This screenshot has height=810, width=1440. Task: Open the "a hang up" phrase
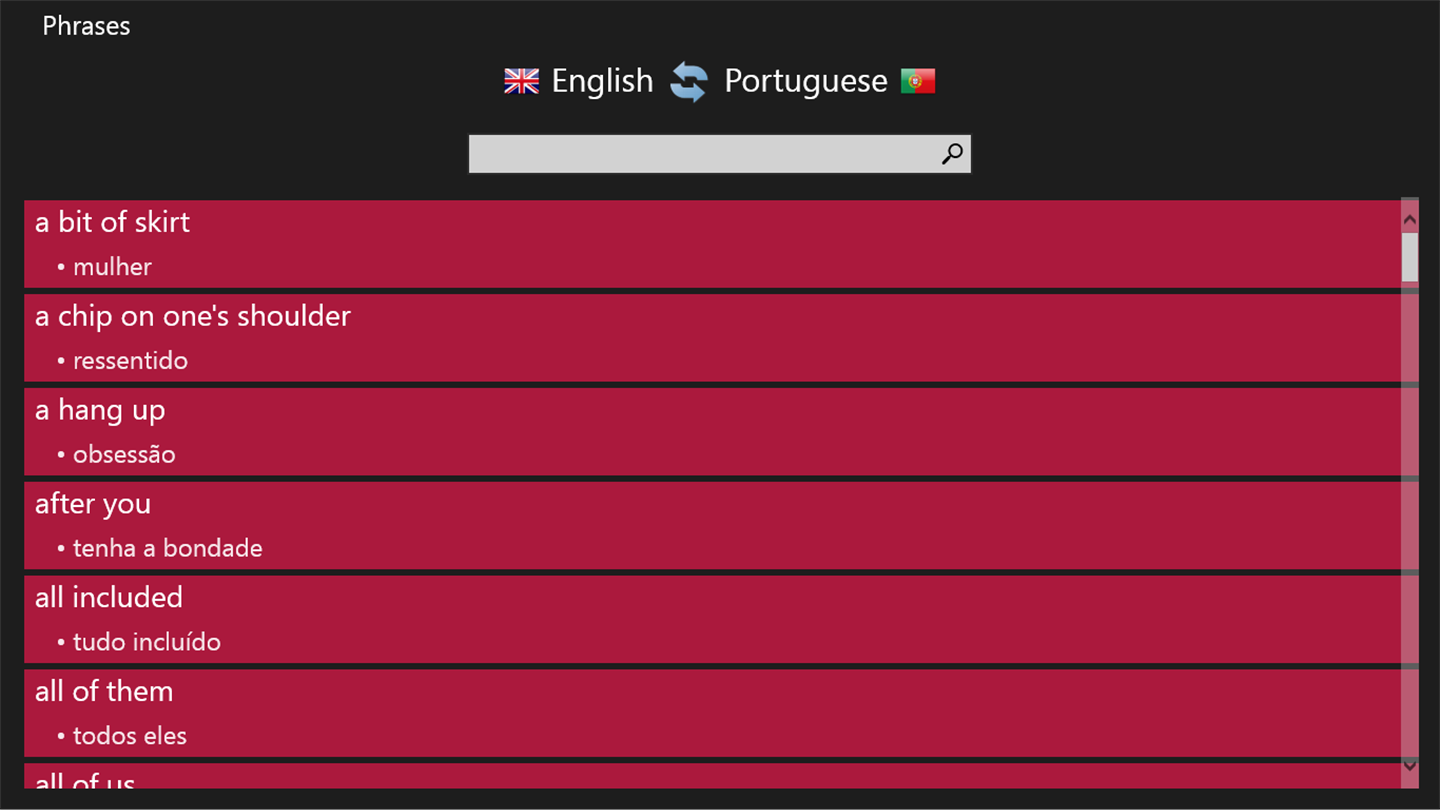pos(100,410)
